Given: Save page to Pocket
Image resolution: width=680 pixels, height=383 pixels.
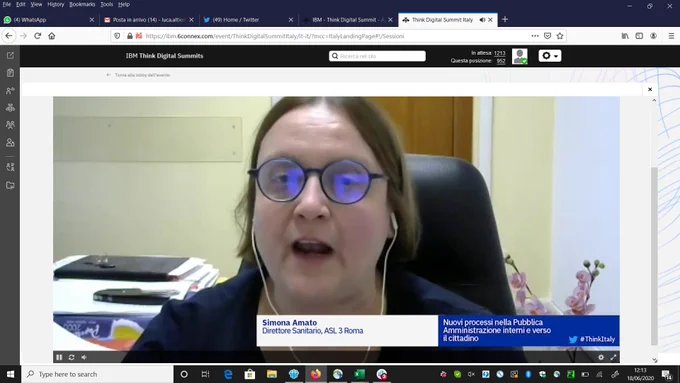Looking at the screenshot, I should 547,36.
